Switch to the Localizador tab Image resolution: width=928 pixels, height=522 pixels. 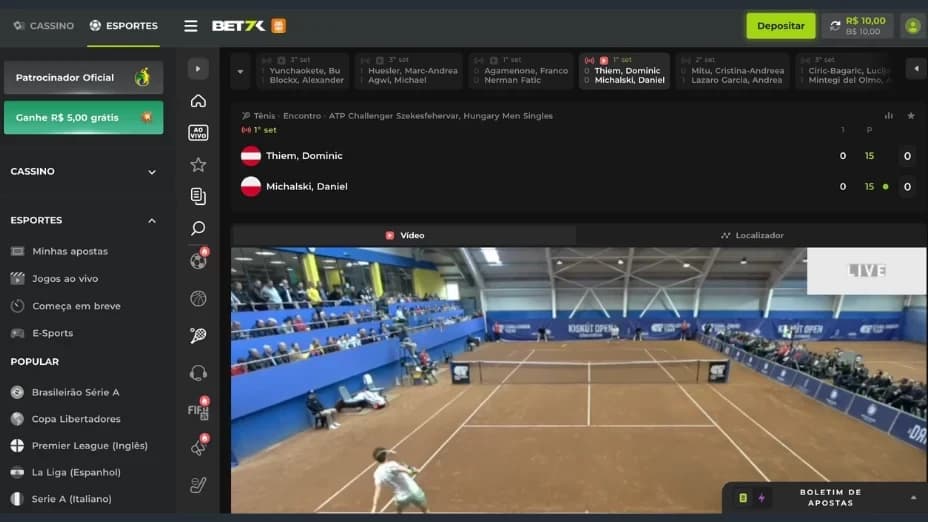[x=752, y=236]
